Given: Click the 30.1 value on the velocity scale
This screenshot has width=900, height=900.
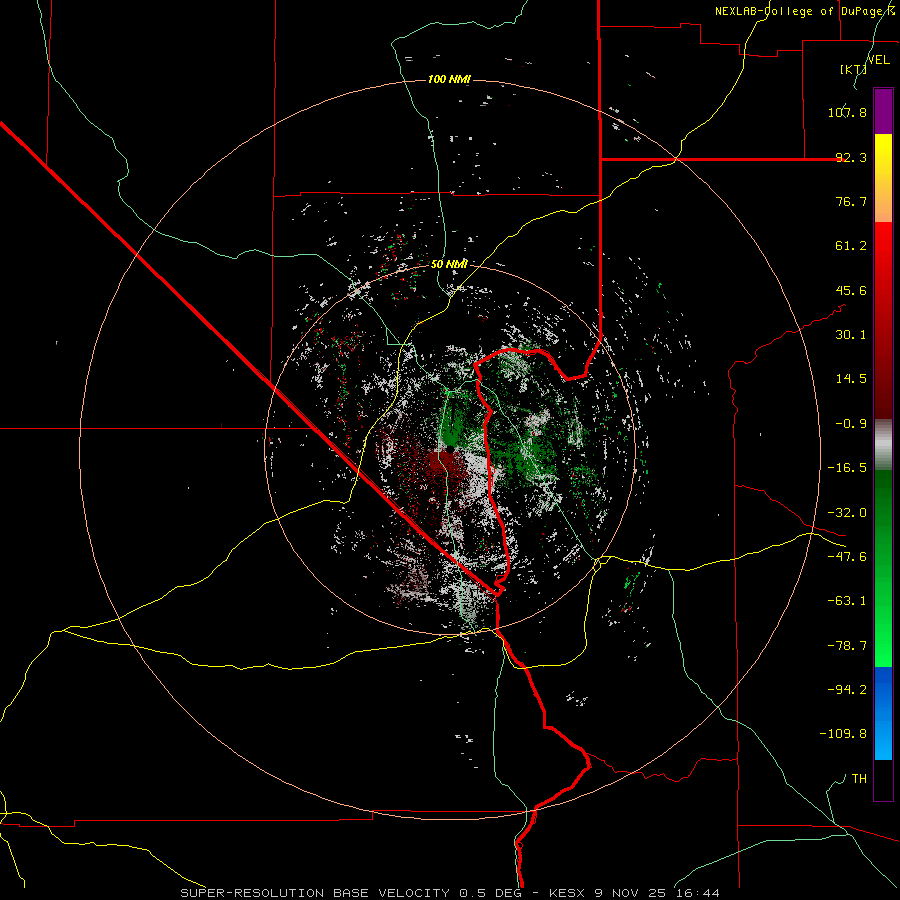Looking at the screenshot, I should click(x=851, y=335).
